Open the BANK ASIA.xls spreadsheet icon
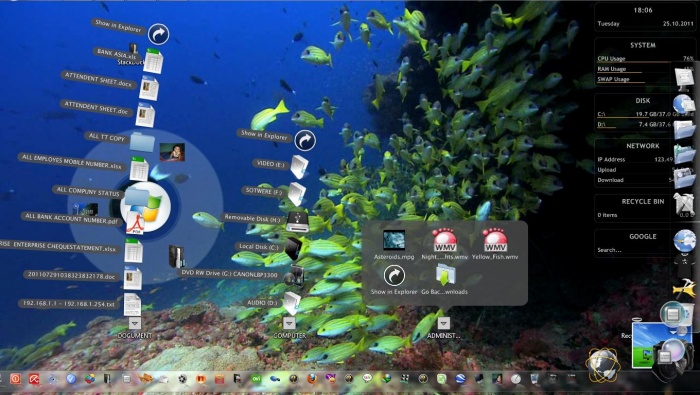 153,61
